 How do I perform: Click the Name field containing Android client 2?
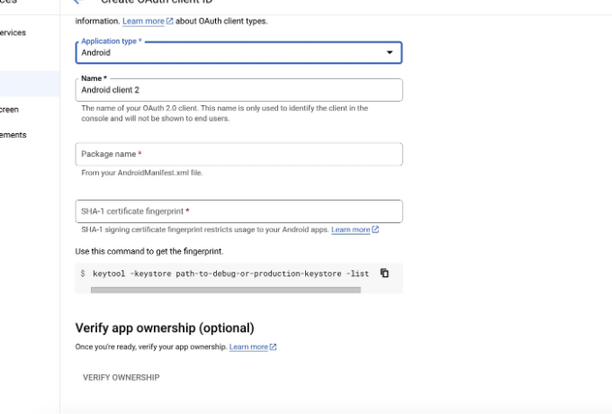click(238, 90)
